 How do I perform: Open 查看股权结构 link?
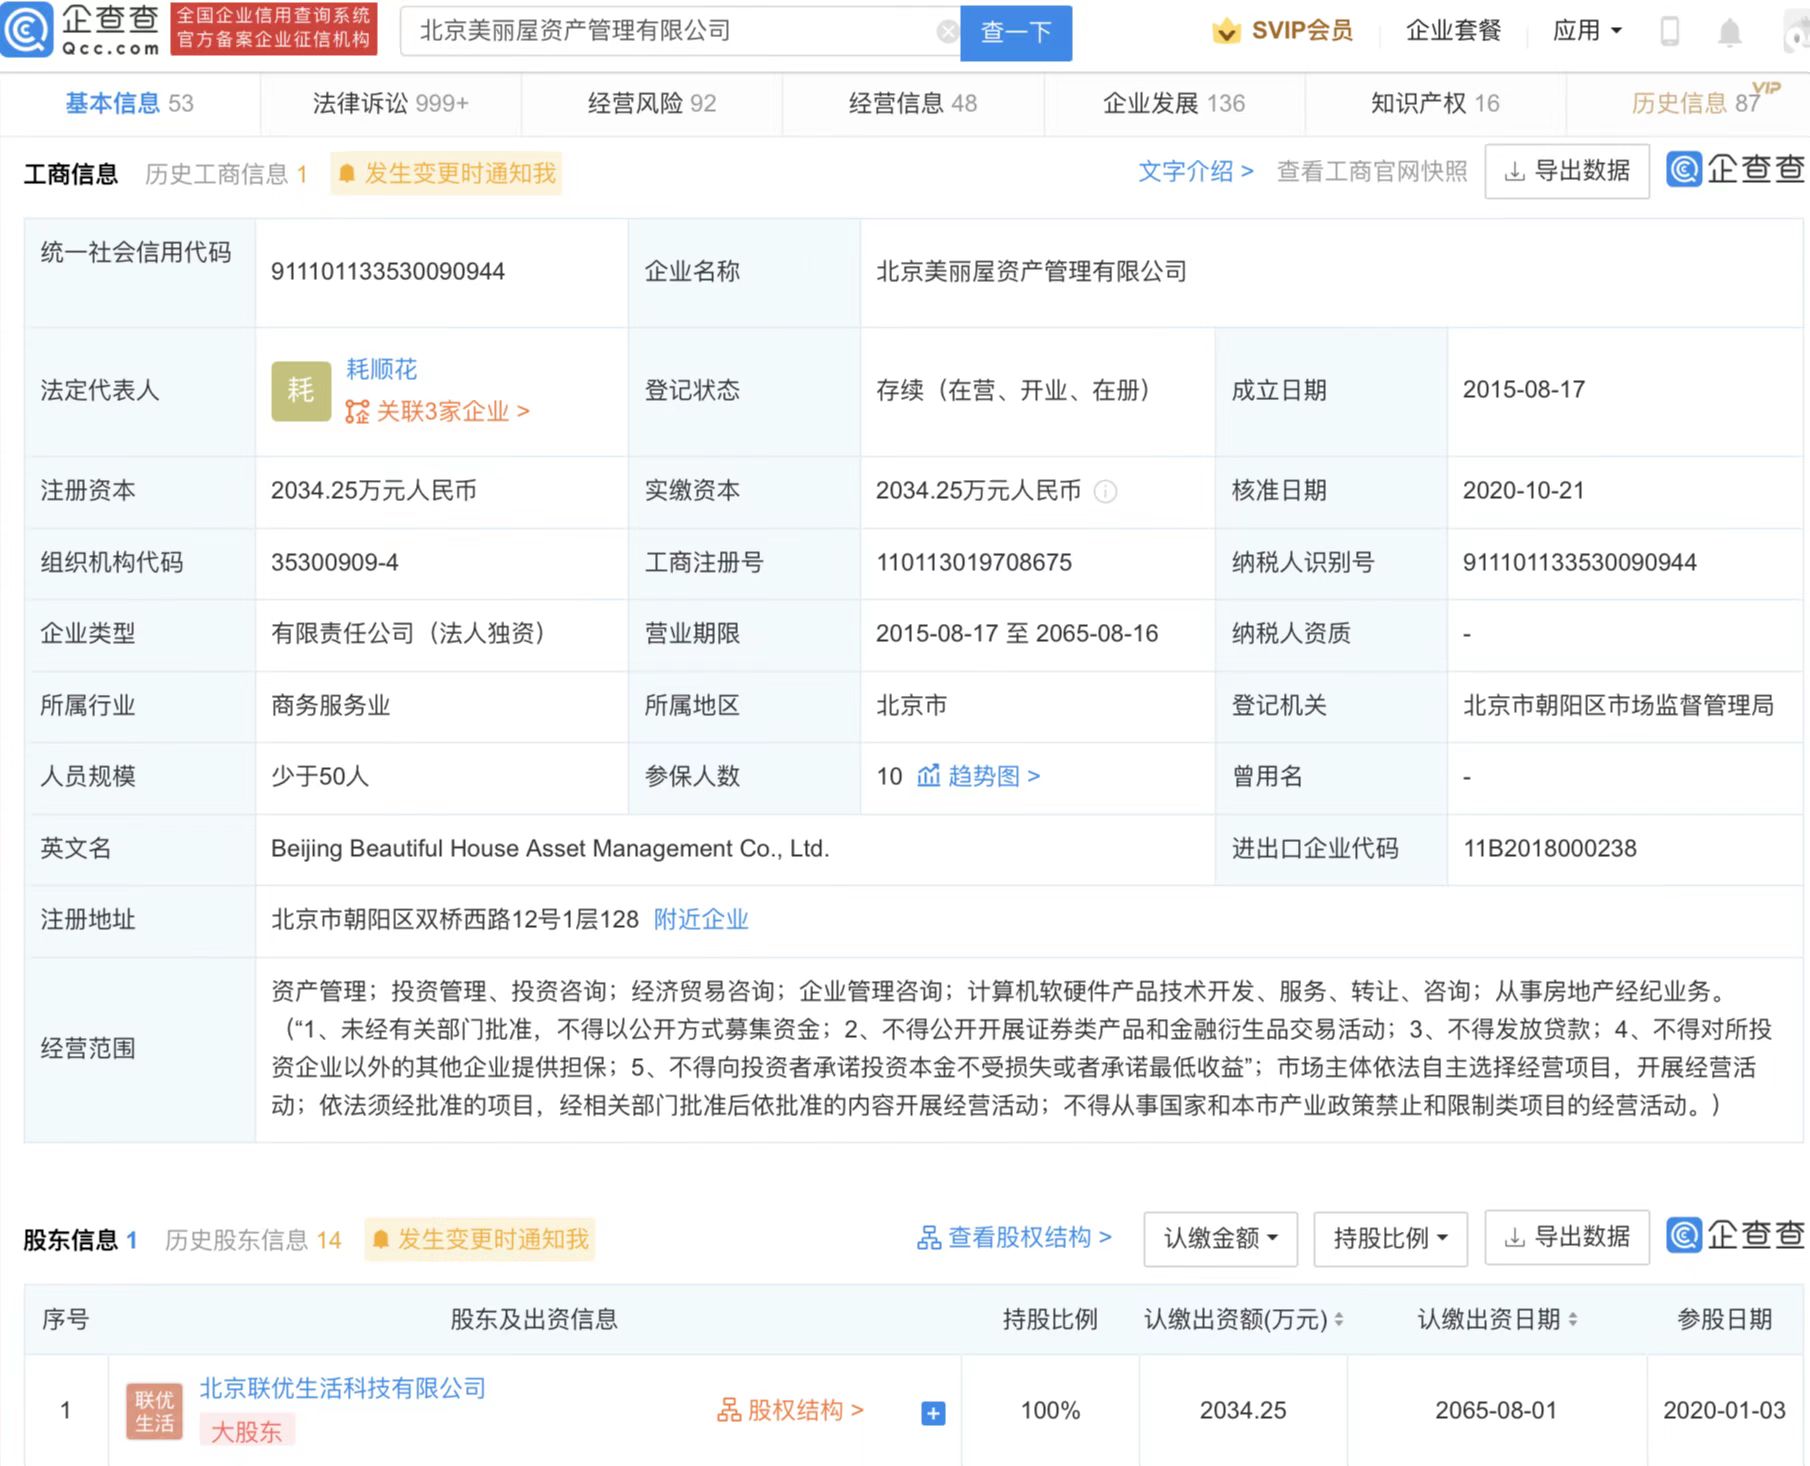click(x=1014, y=1238)
